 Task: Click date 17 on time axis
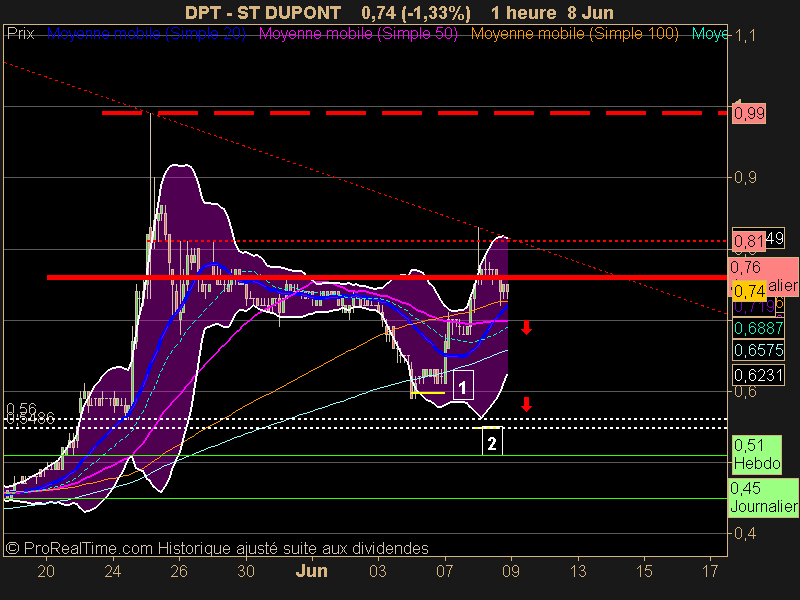pos(710,571)
